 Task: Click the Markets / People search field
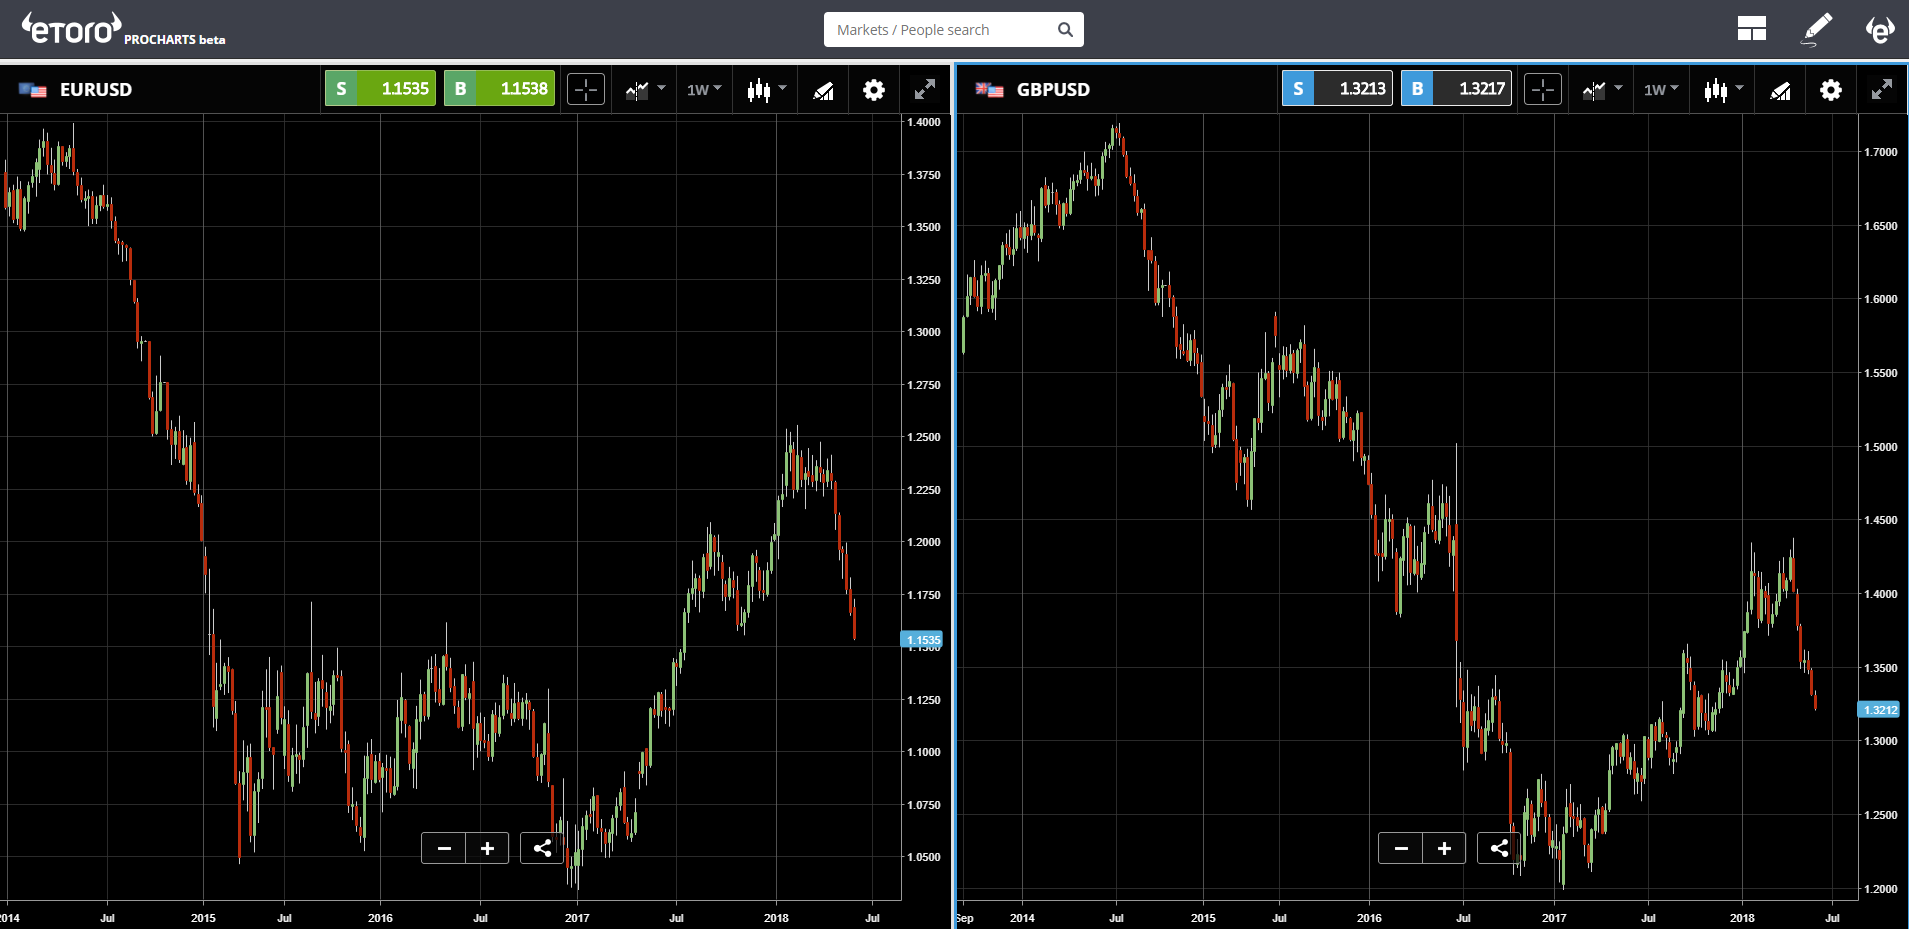point(953,30)
